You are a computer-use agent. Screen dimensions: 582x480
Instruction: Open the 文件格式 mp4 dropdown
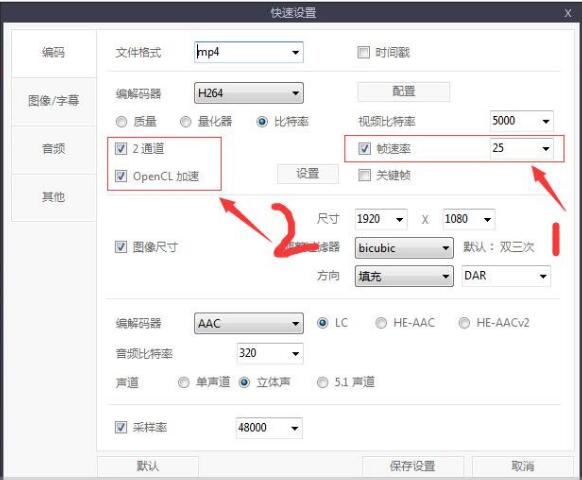tap(249, 52)
